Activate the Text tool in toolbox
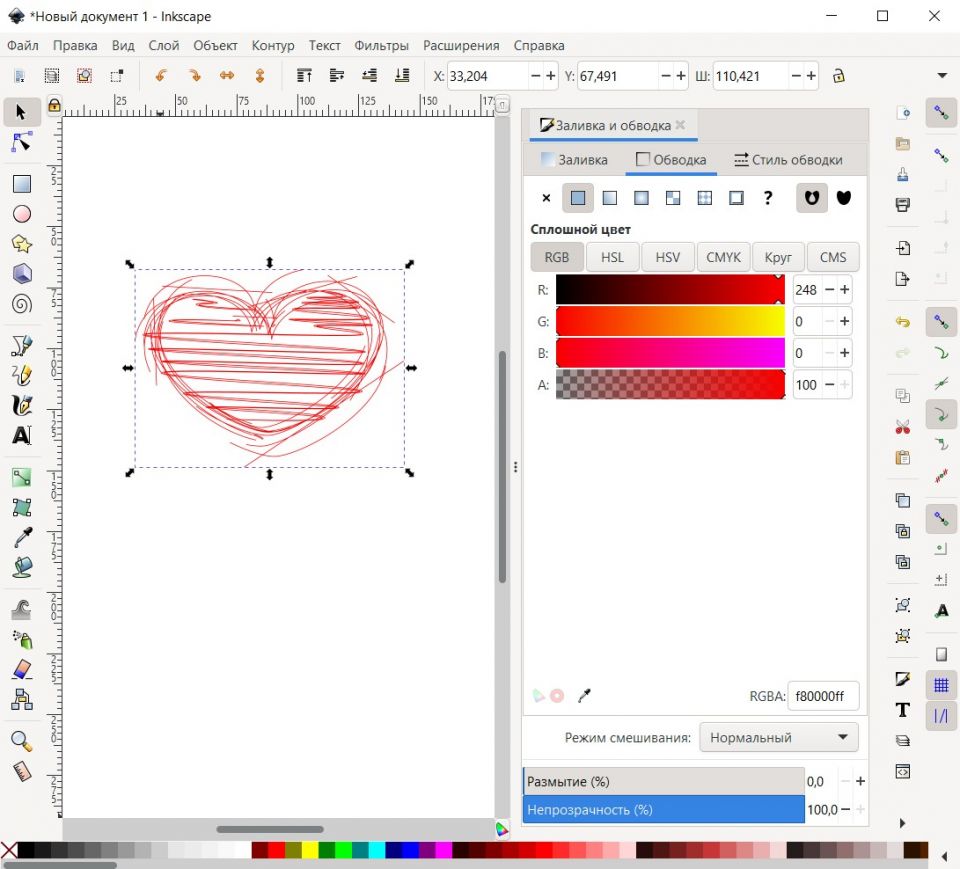This screenshot has width=960, height=869. [21, 436]
